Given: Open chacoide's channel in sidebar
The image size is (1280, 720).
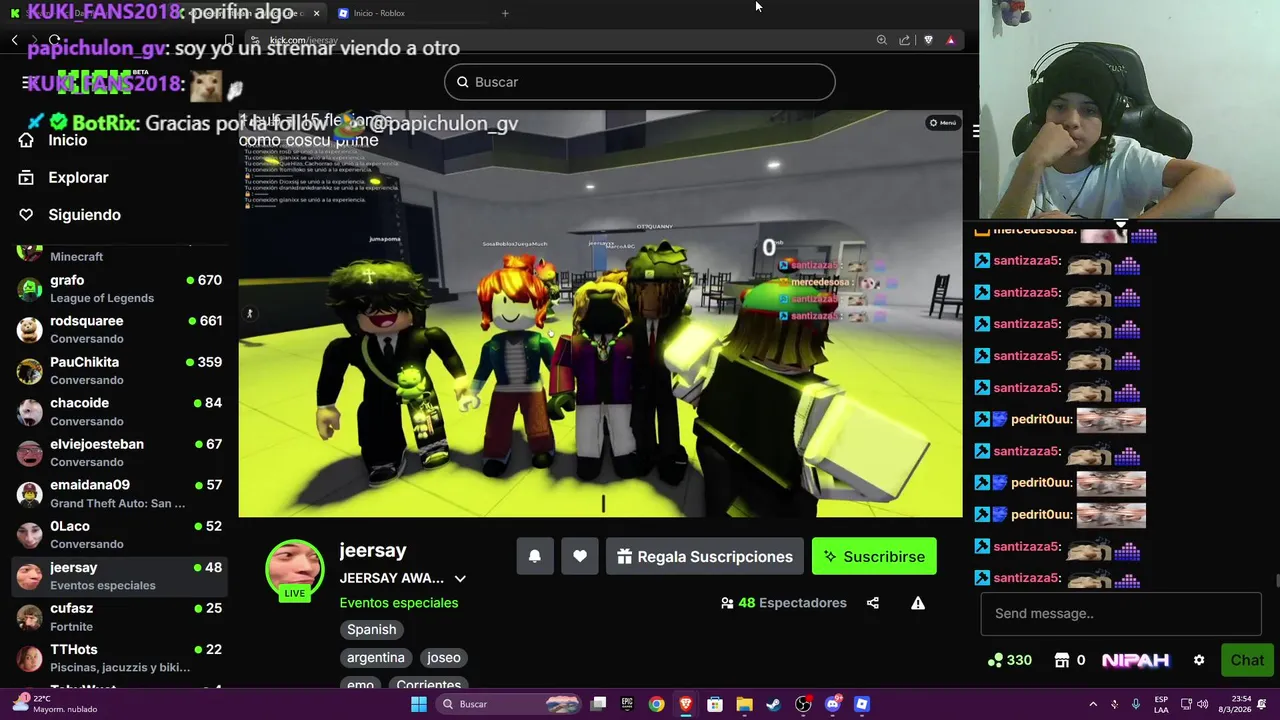Looking at the screenshot, I should 119,412.
